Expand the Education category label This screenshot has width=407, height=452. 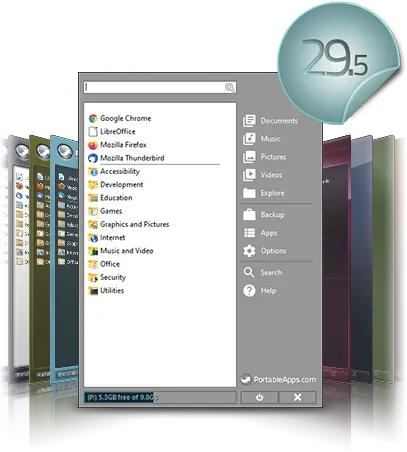(116, 198)
